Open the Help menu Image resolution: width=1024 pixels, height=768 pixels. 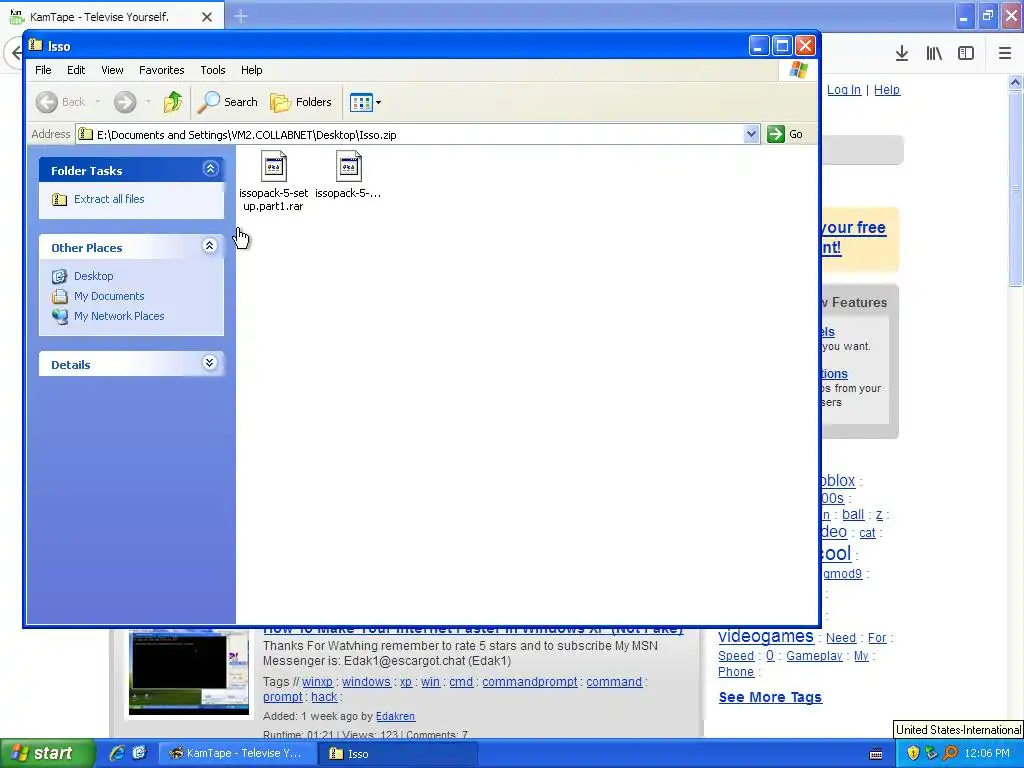click(x=251, y=70)
